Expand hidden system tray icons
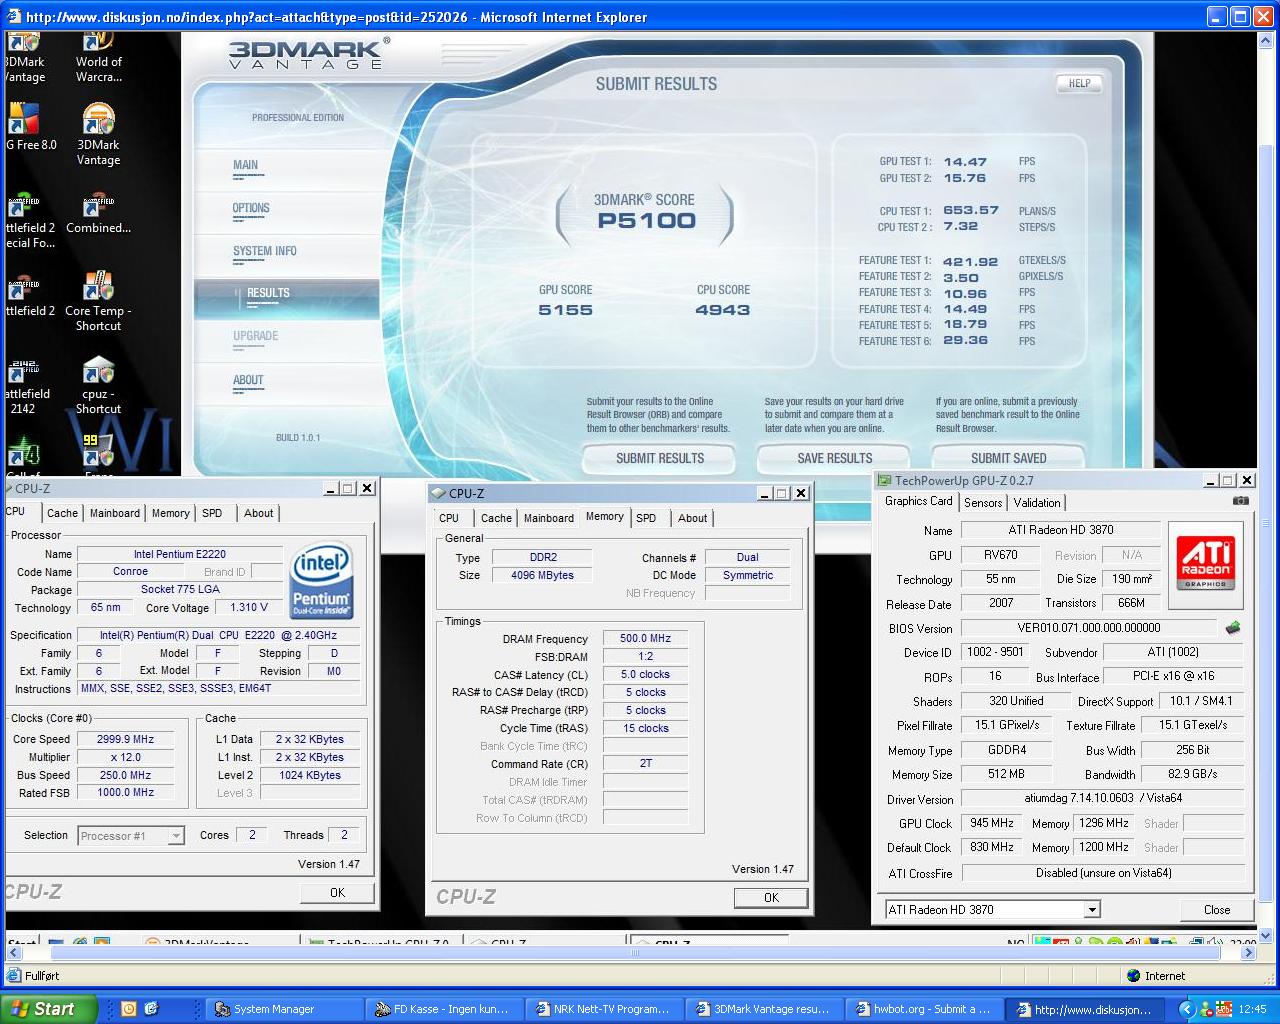1280x1024 pixels. point(1187,1009)
